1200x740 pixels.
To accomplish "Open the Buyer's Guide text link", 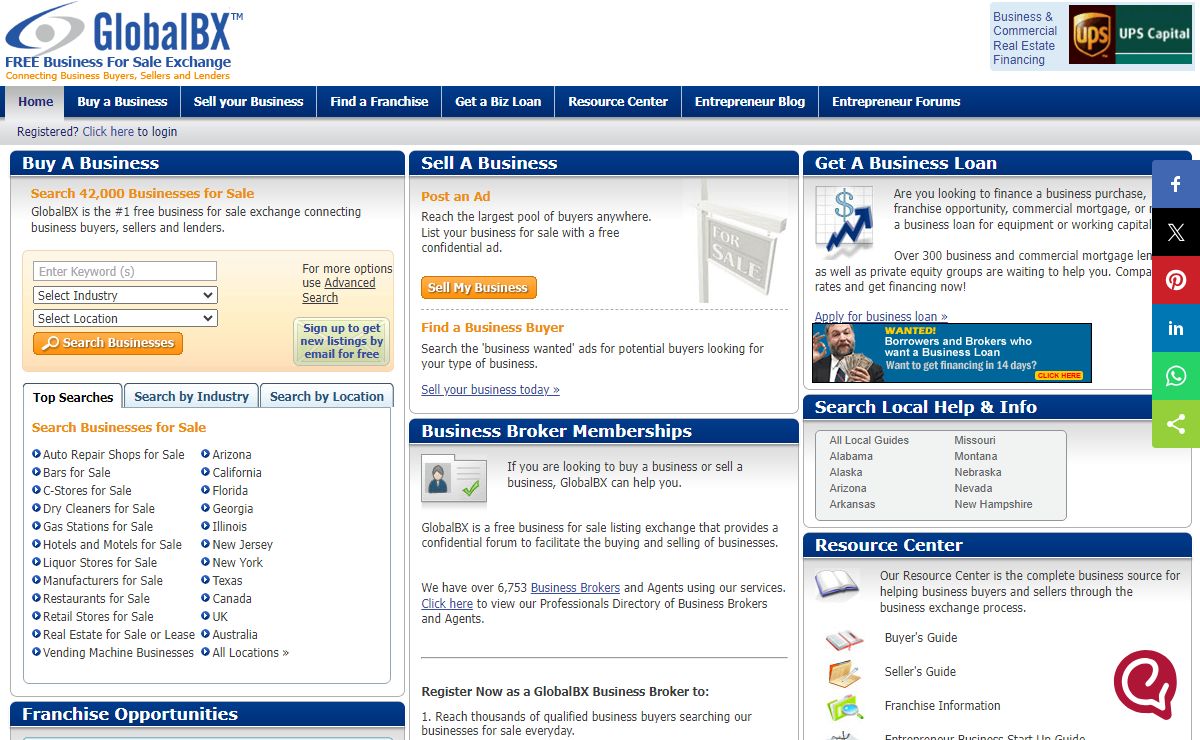I will tap(921, 638).
